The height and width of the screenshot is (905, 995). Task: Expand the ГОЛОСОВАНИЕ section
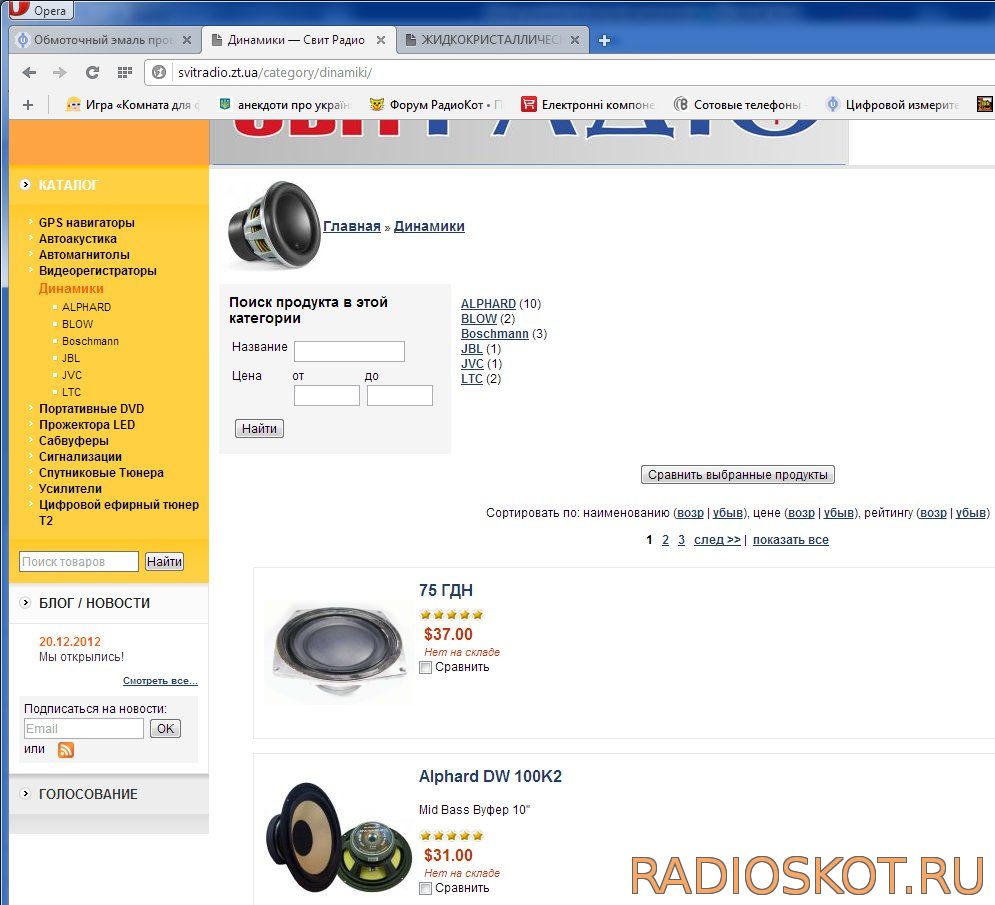tap(88, 794)
